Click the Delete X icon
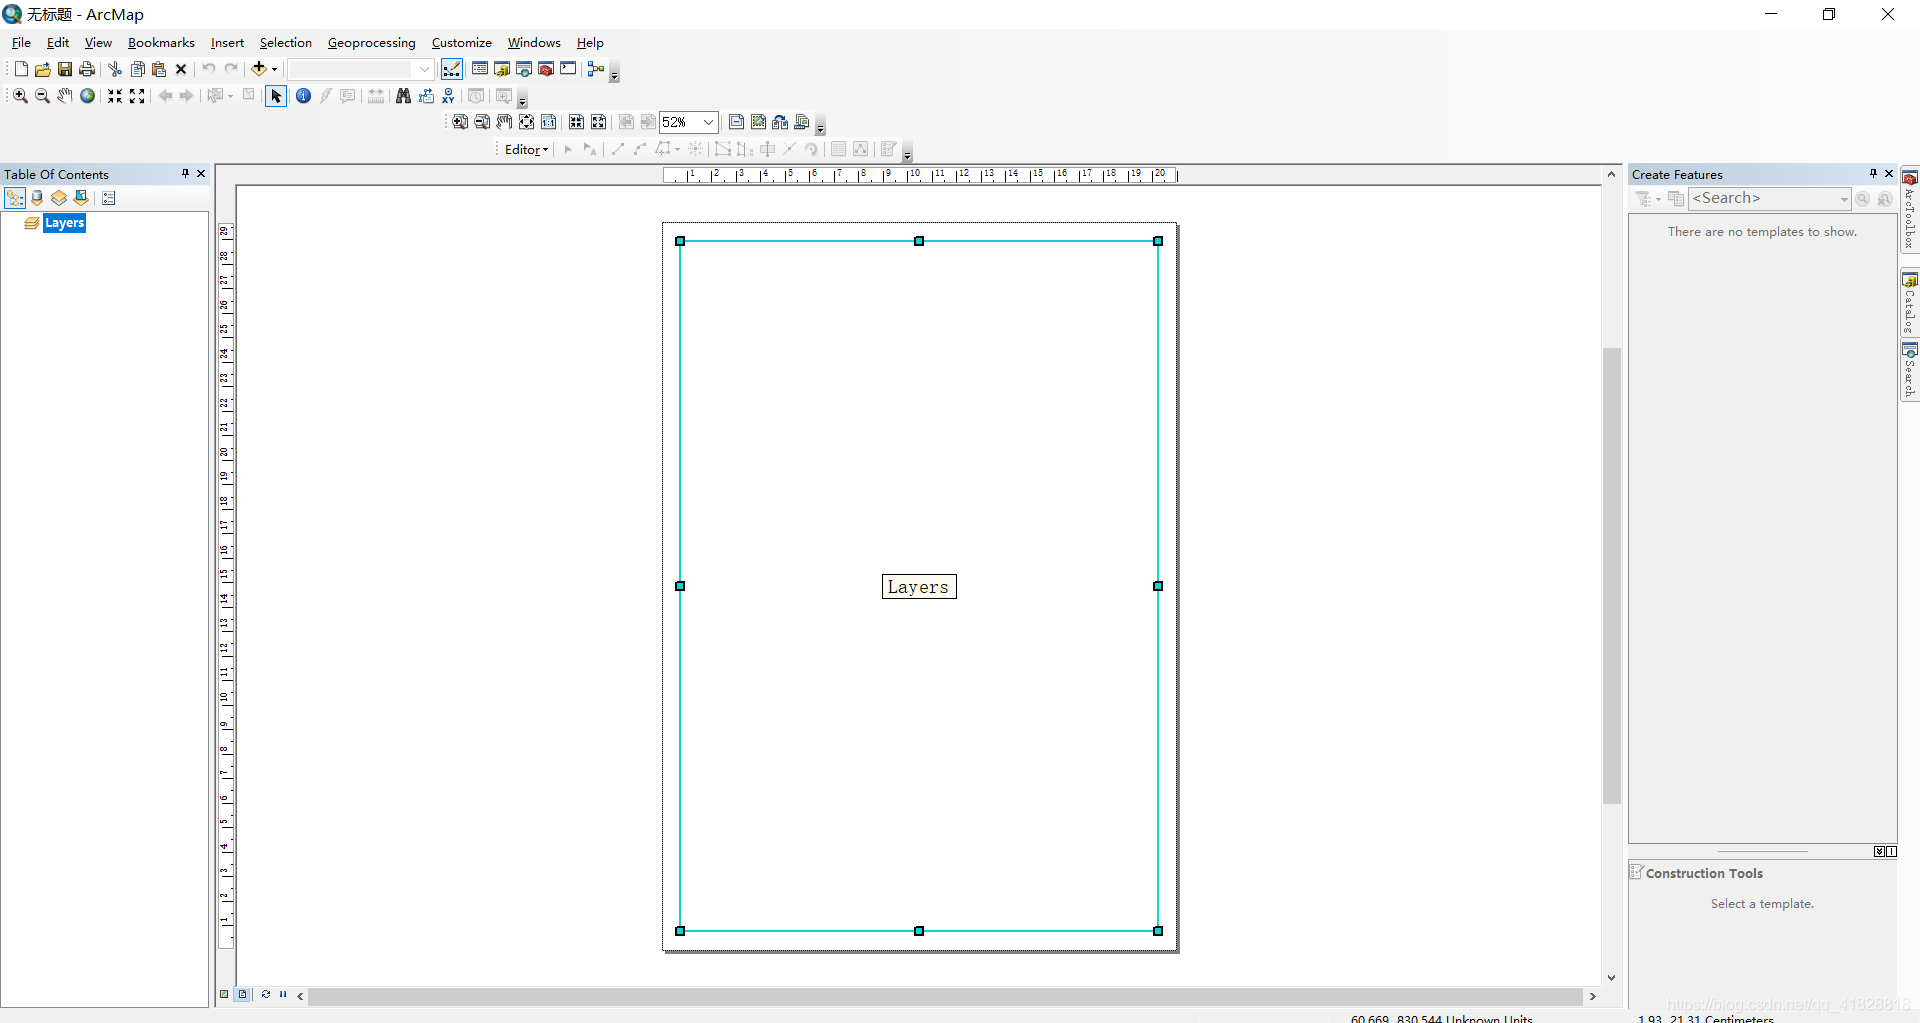The height and width of the screenshot is (1023, 1920). (181, 69)
